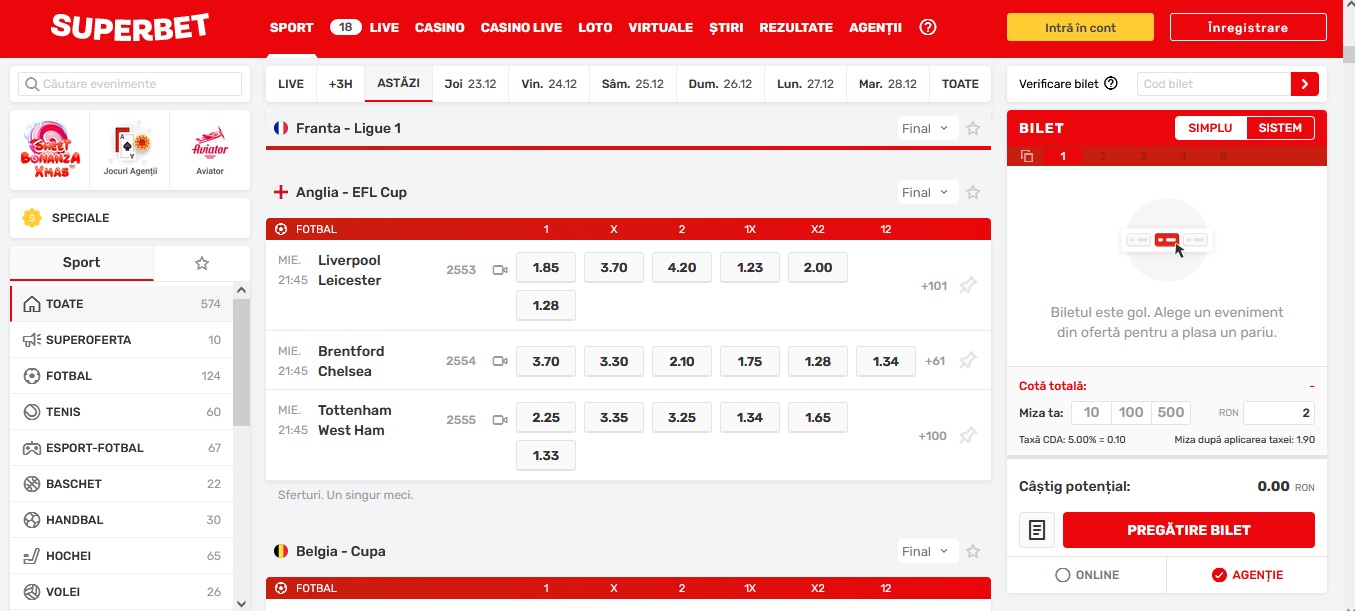This screenshot has height=611, width=1360.
Task: Switch bet type to Sistem
Action: 1281,128
